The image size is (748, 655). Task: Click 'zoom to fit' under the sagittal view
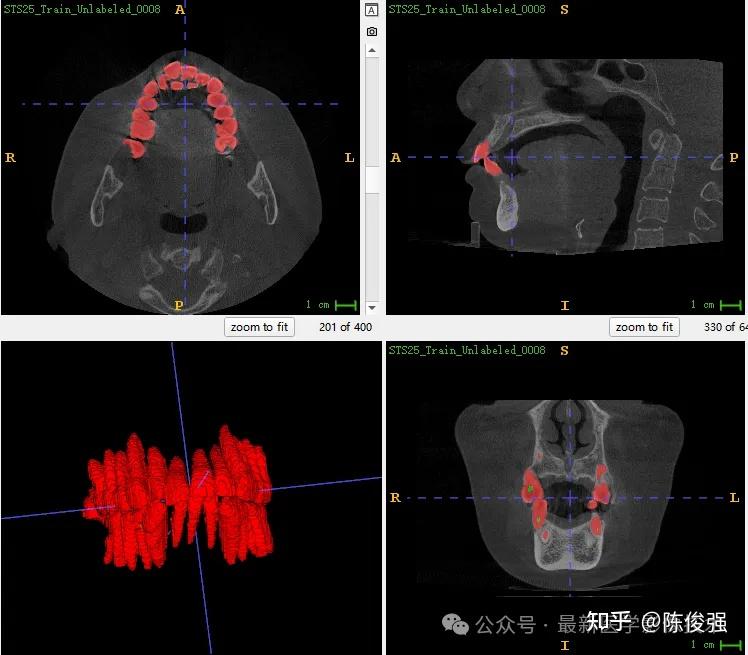pyautogui.click(x=644, y=327)
